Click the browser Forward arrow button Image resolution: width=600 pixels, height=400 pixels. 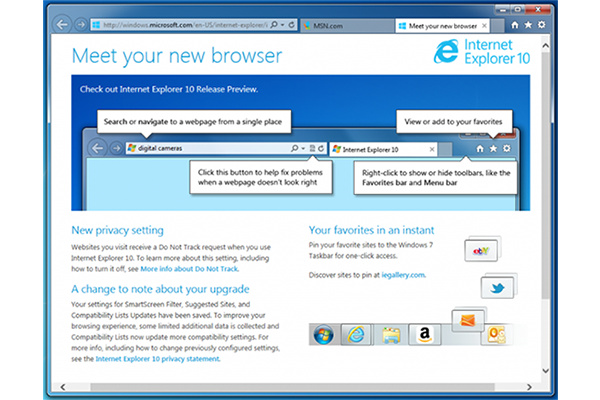click(81, 25)
